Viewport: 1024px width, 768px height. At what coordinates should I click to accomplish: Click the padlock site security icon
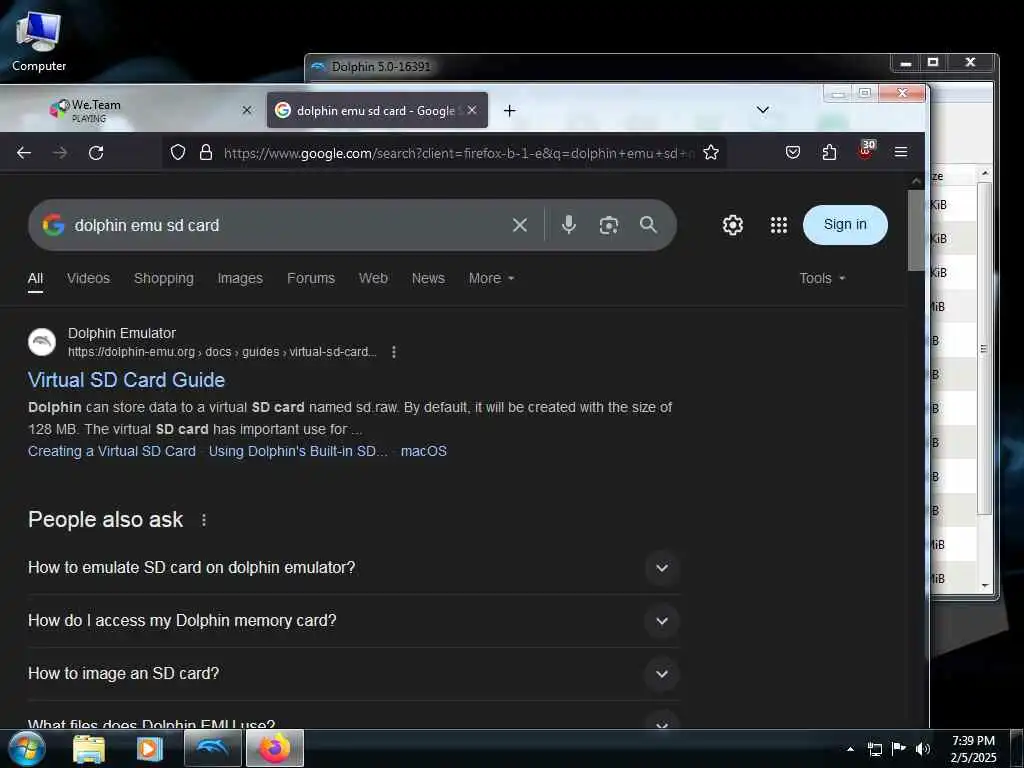[206, 153]
